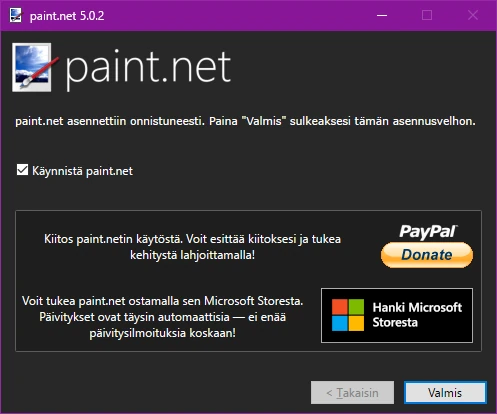Screen dimensions: 497x414
Task: Click the greyed-out Takaisin button
Action: (x=352, y=393)
